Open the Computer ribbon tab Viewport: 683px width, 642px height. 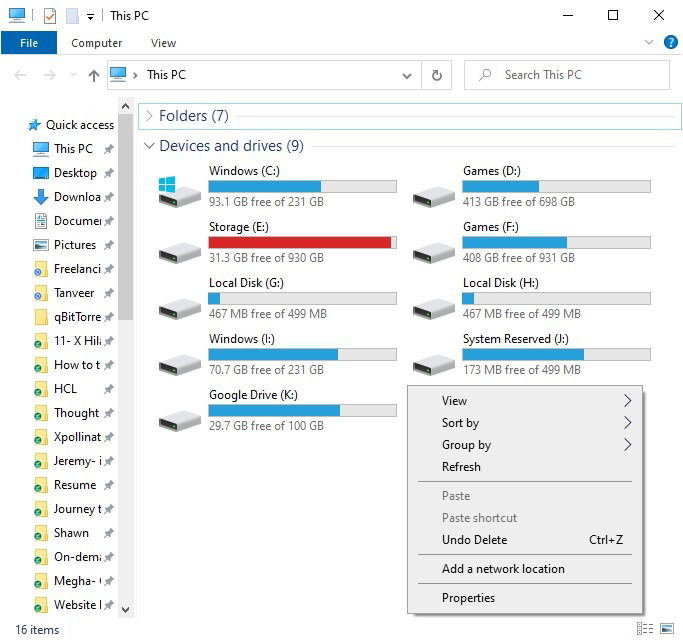coord(97,43)
